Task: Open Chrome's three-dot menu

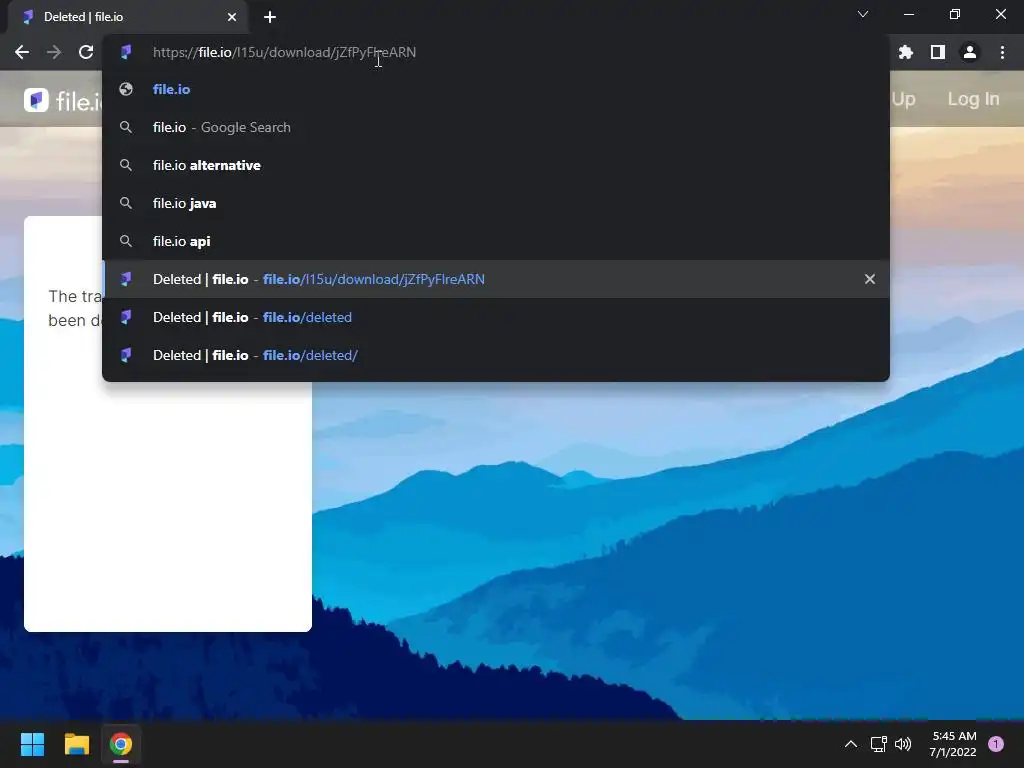Action: pos(1002,52)
